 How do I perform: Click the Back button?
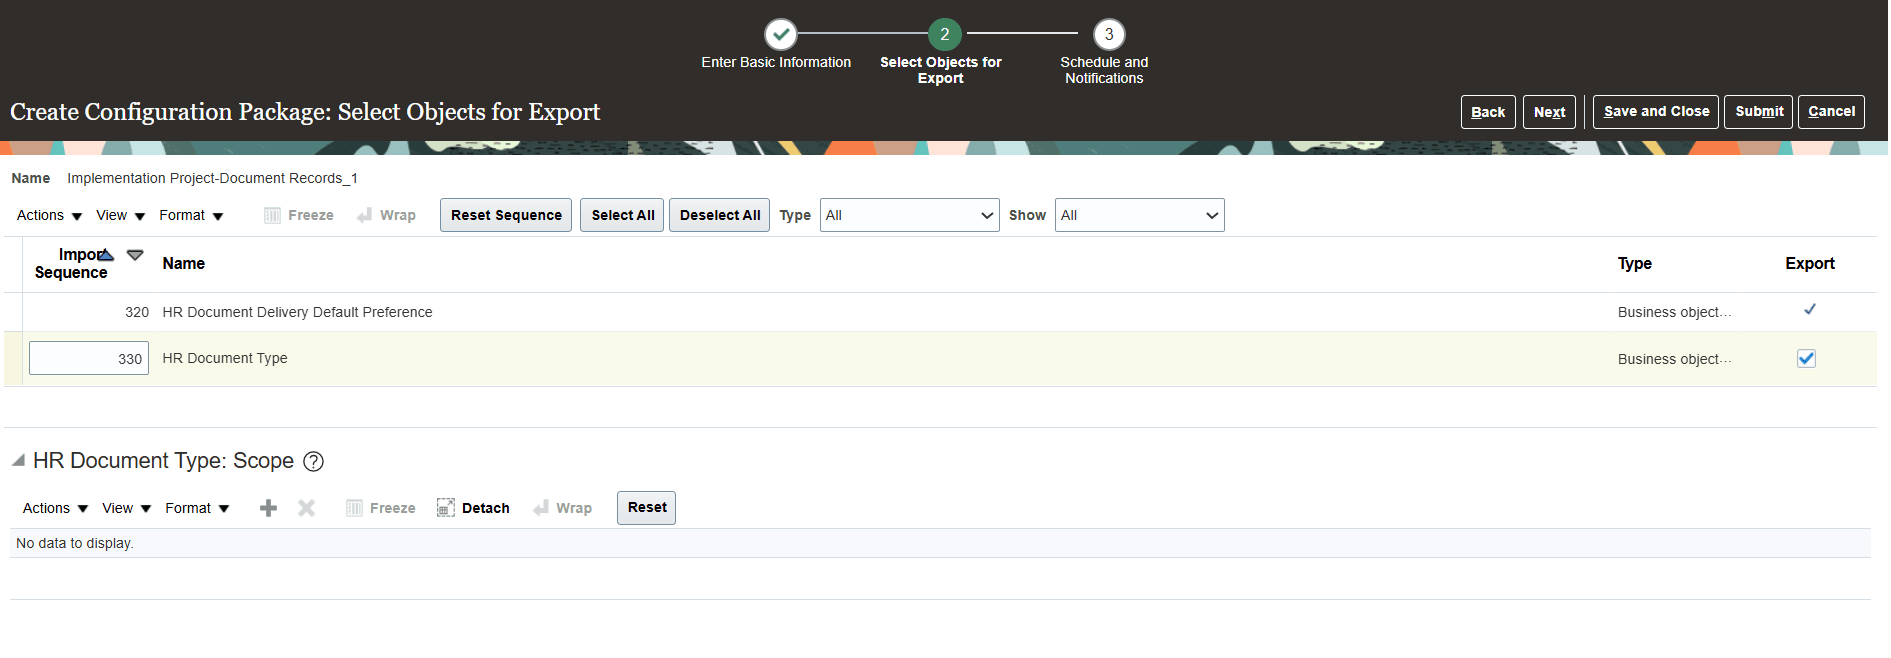coord(1488,112)
